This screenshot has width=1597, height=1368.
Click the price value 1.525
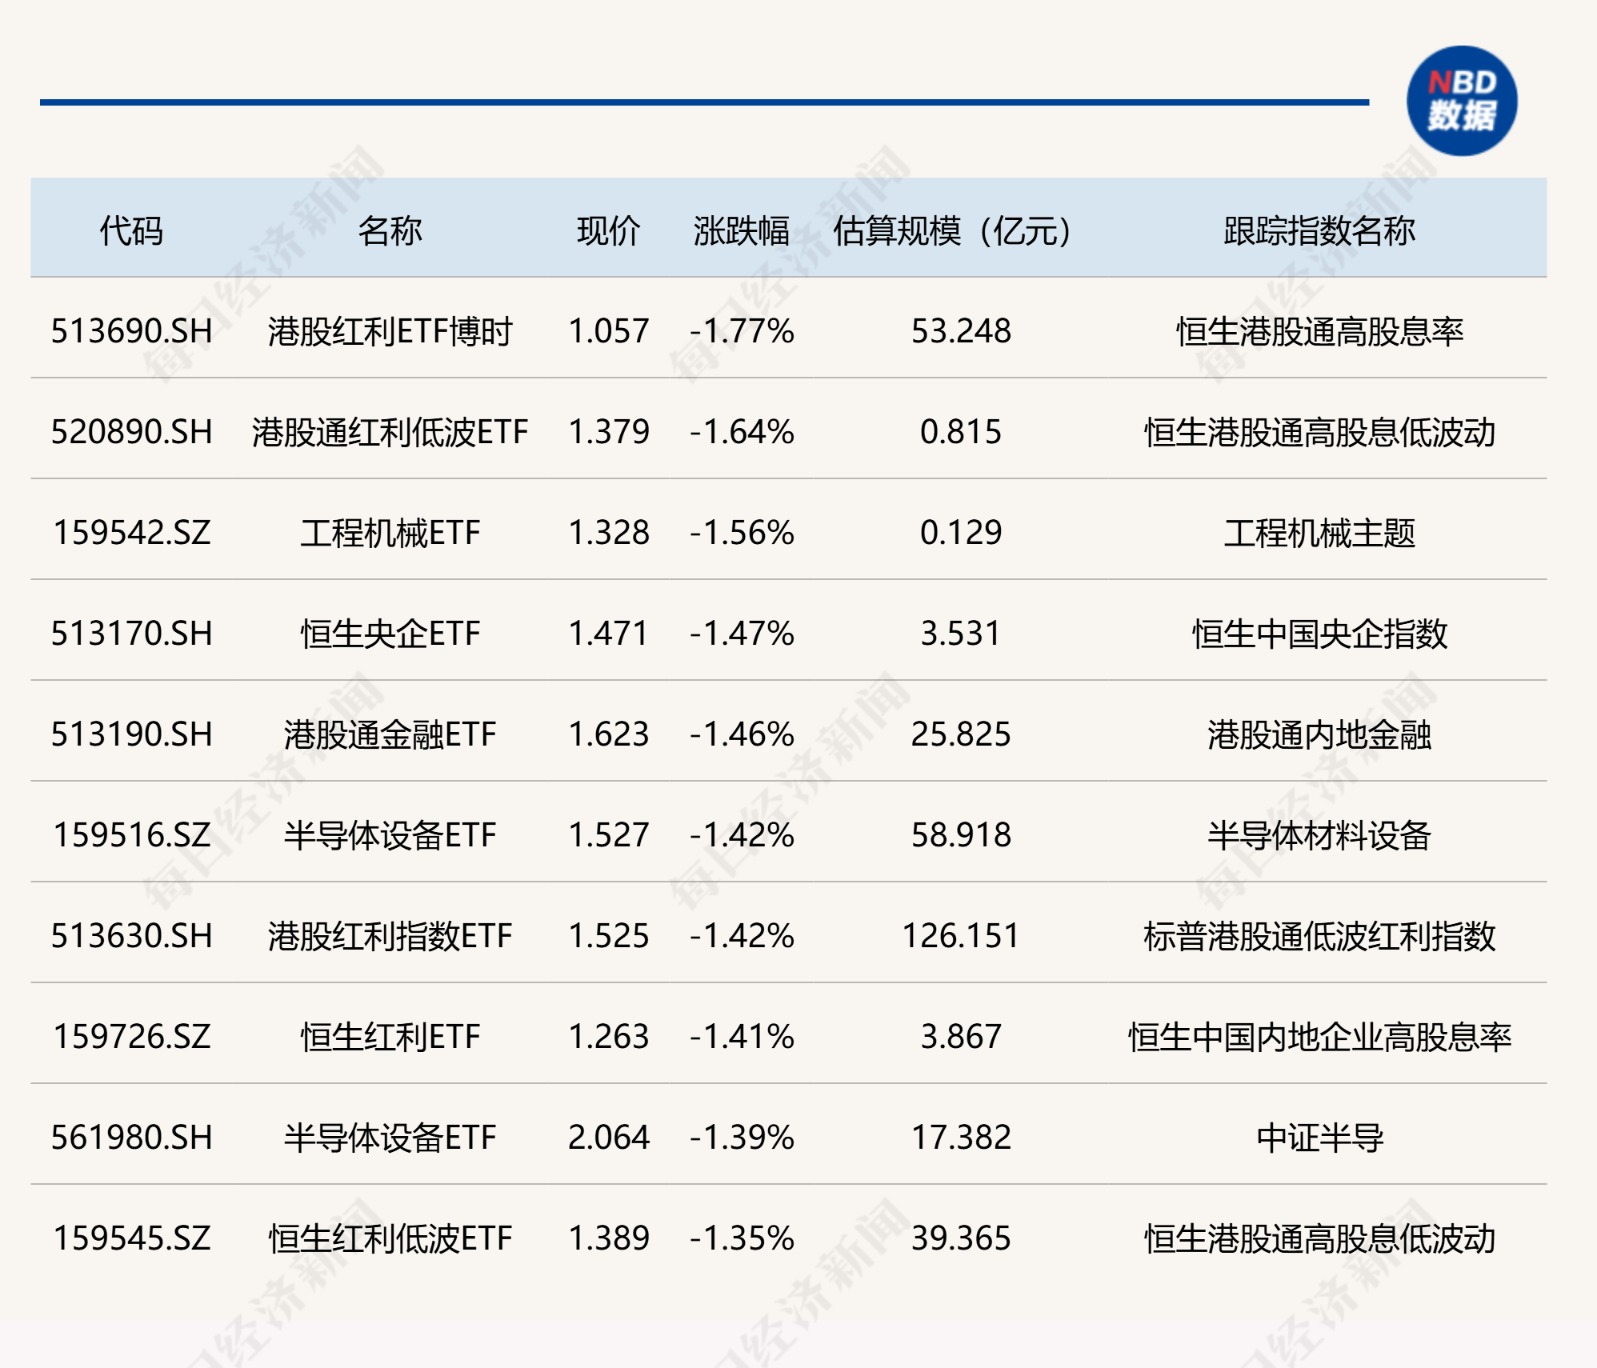(x=608, y=937)
